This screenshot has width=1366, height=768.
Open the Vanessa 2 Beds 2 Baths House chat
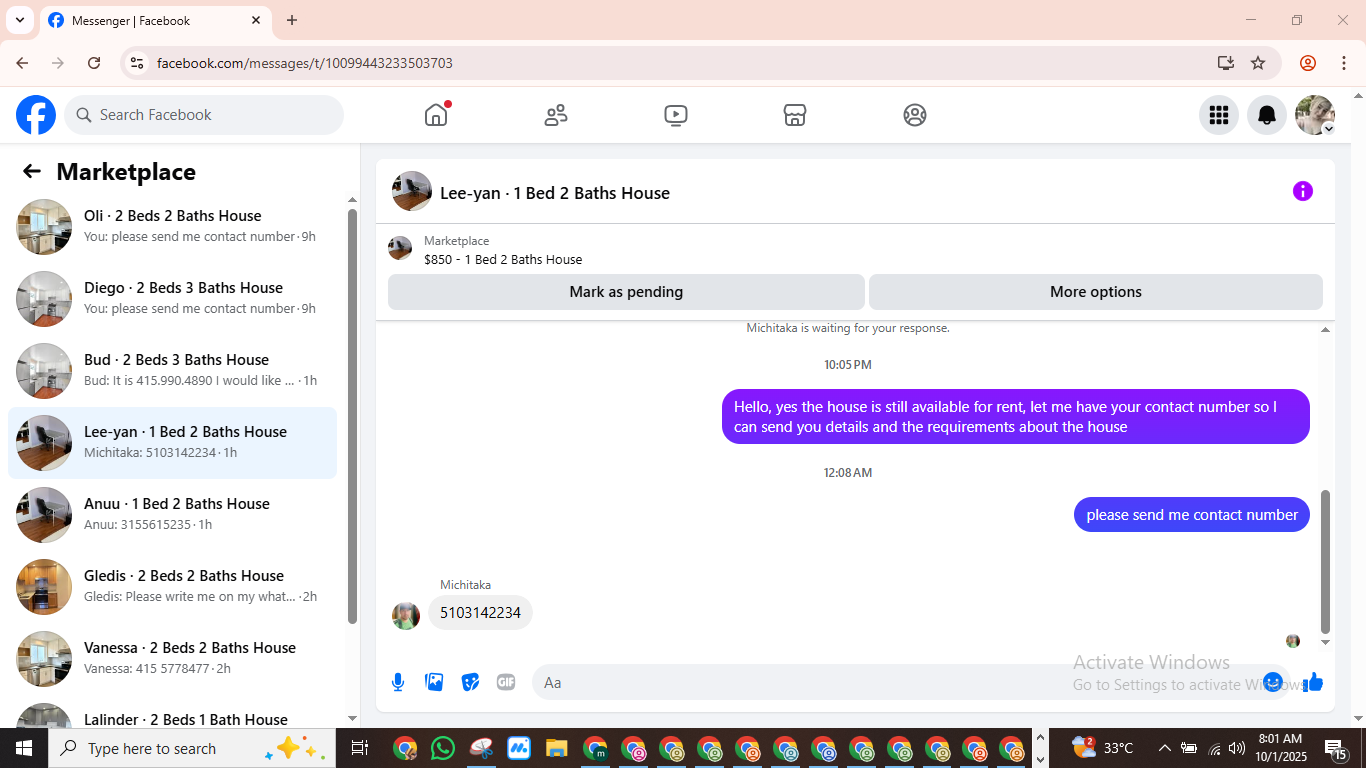172,659
